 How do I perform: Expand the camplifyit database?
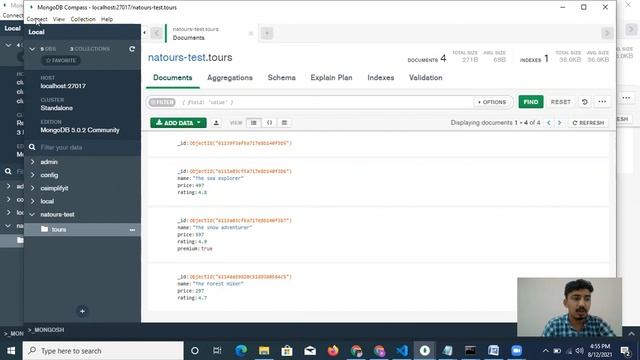click(x=32, y=188)
